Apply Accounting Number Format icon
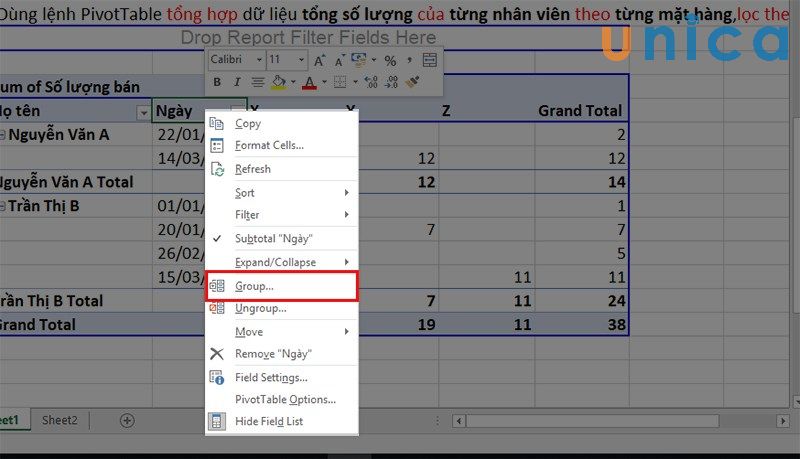 coord(359,60)
